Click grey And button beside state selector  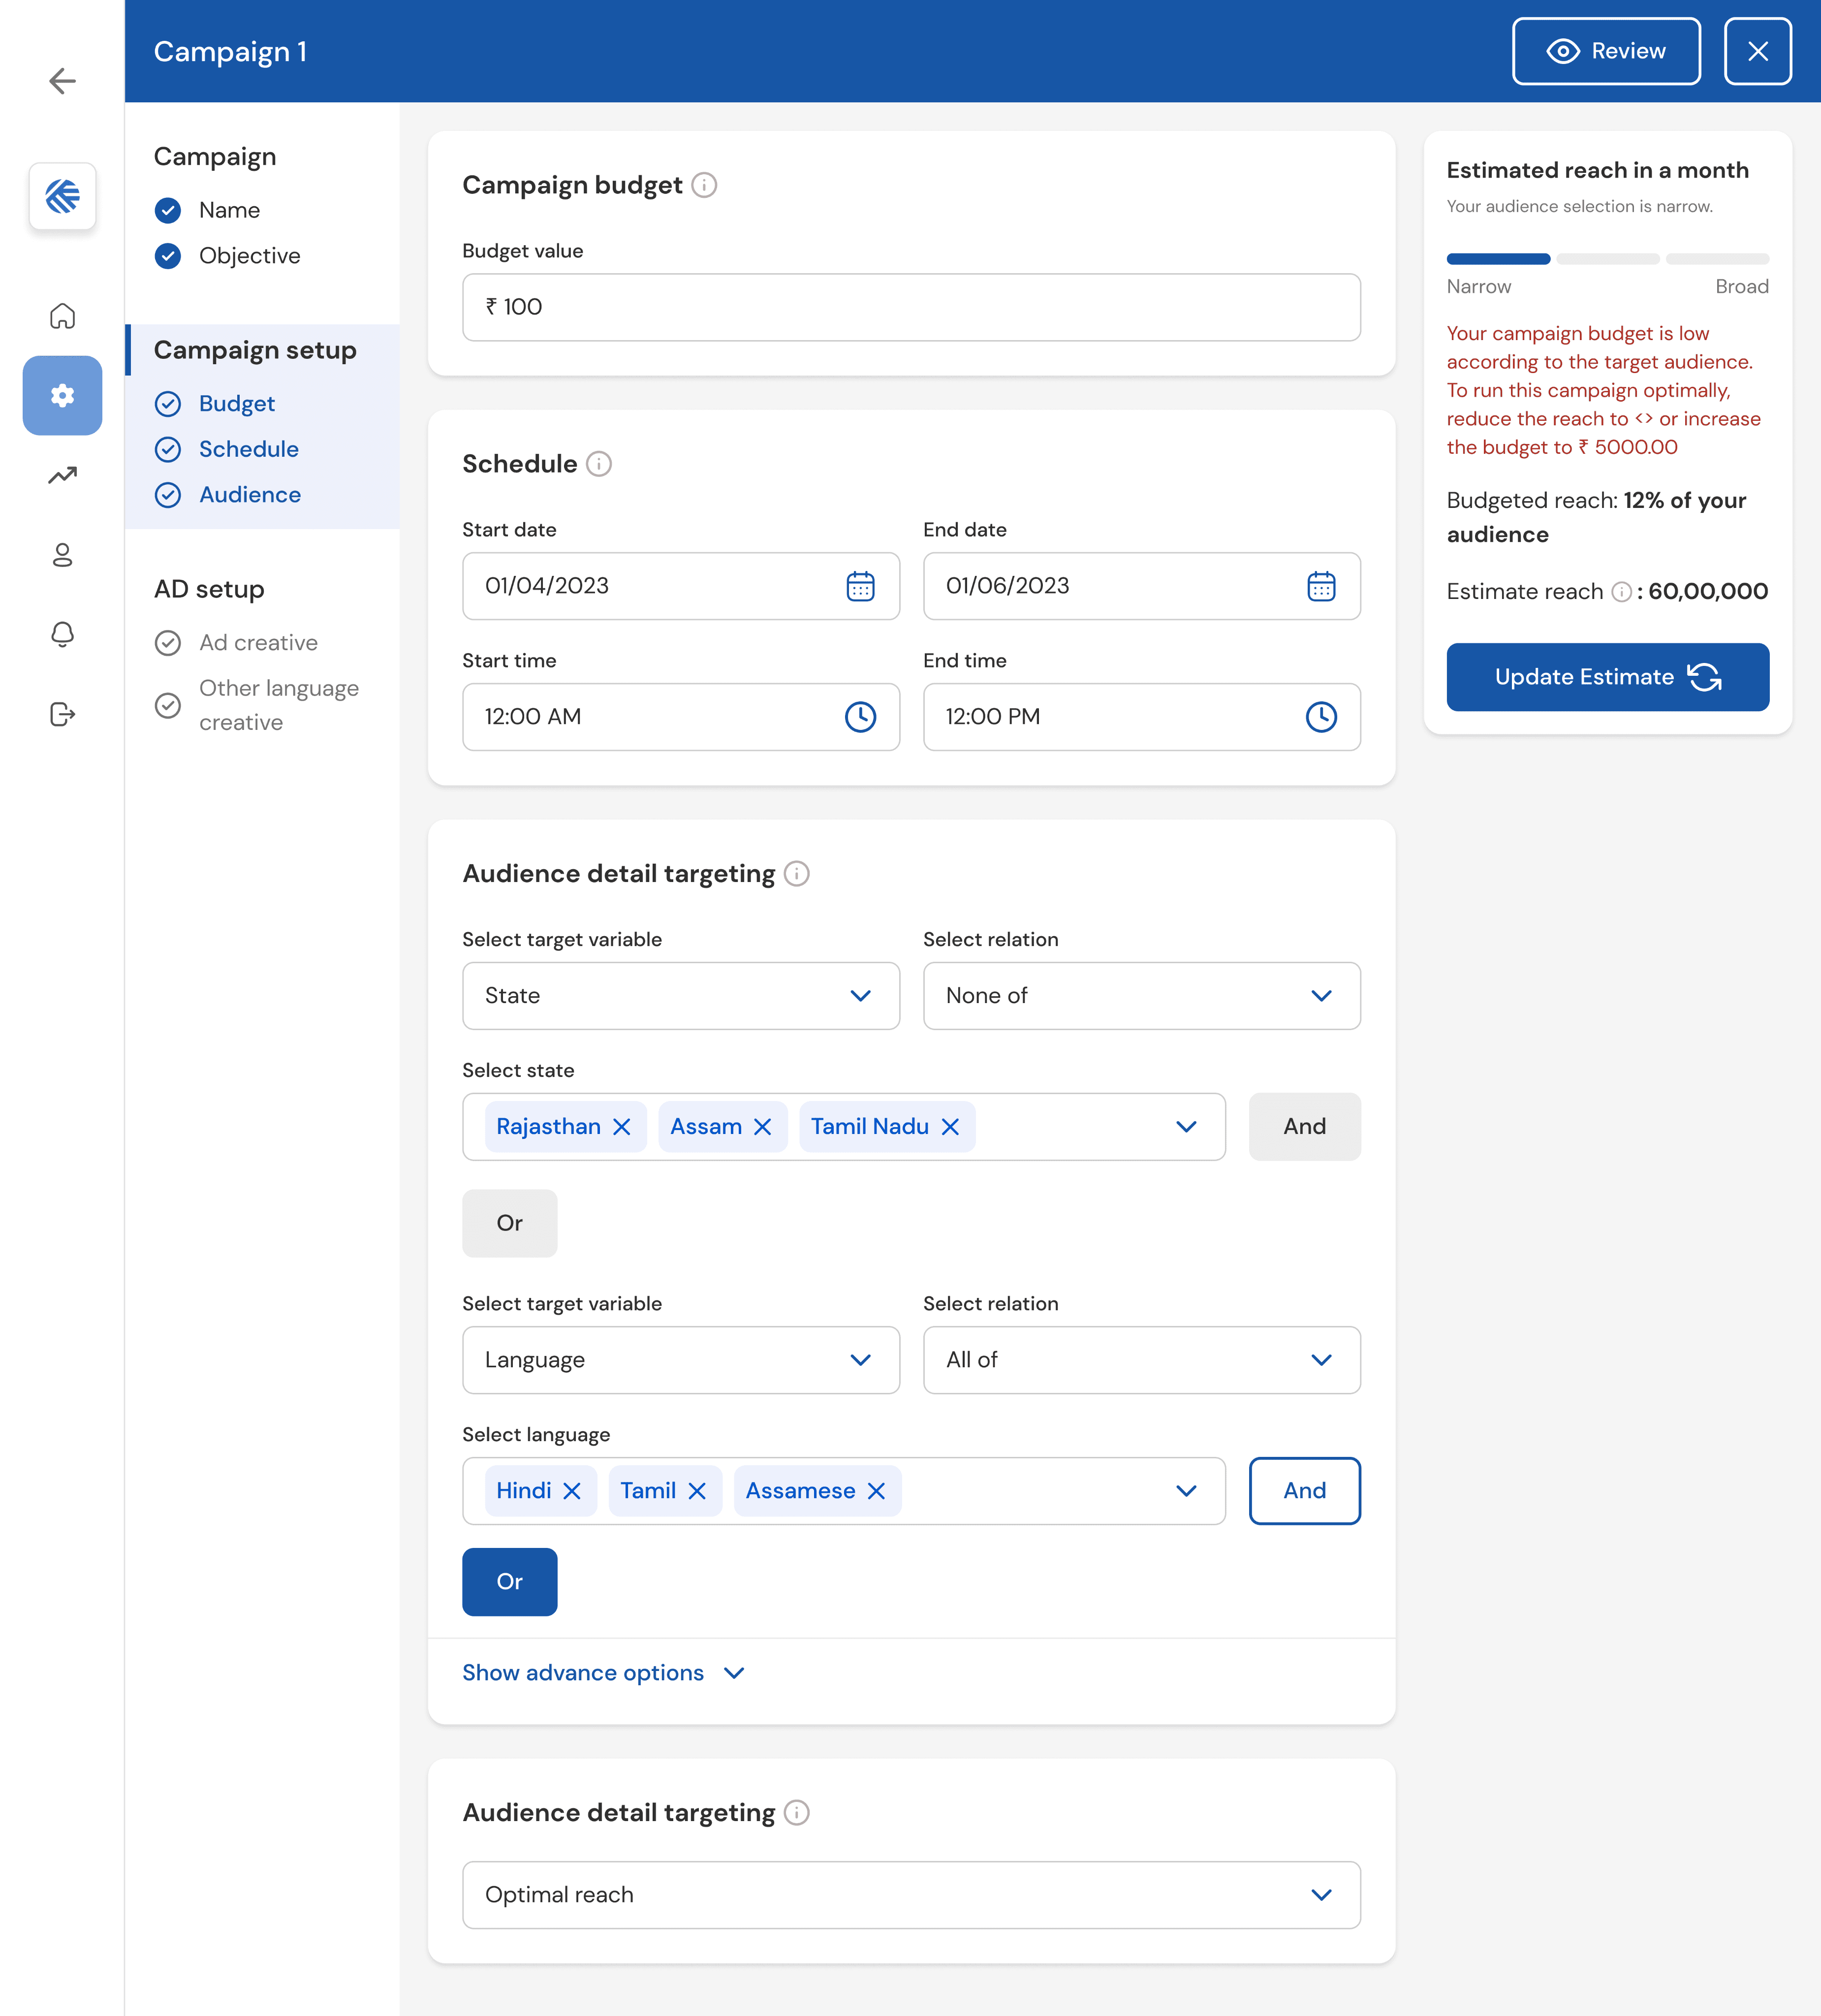point(1304,1127)
